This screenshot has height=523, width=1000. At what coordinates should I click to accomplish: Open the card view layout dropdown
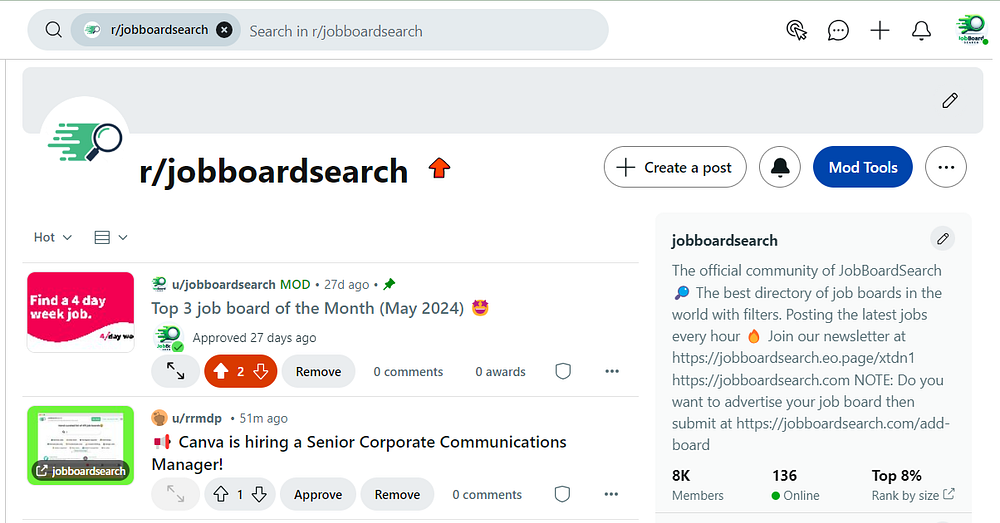click(x=110, y=237)
